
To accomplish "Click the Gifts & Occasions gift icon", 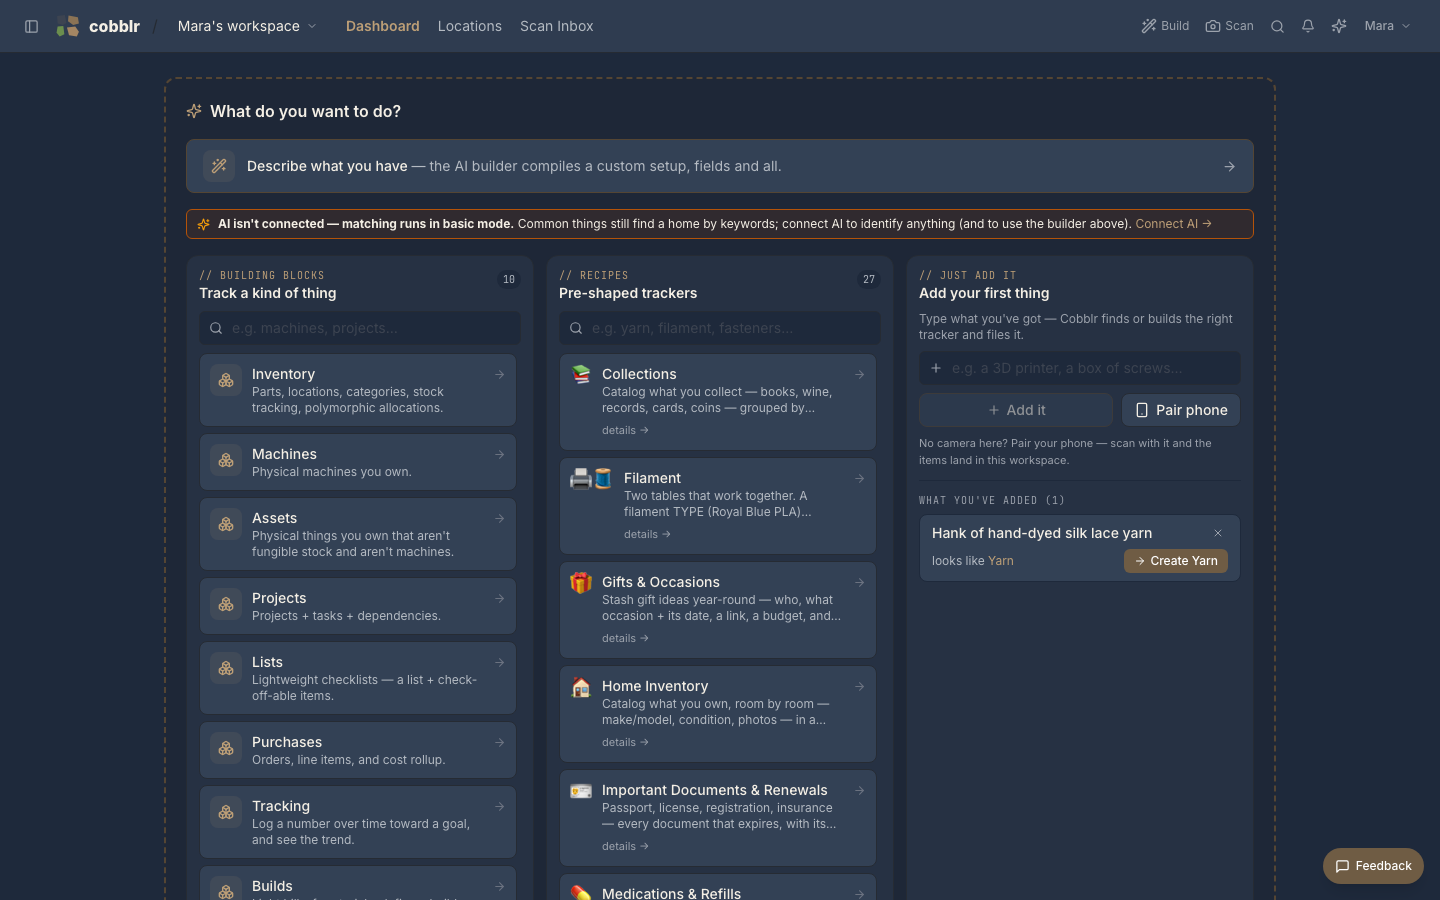I will click(x=581, y=582).
